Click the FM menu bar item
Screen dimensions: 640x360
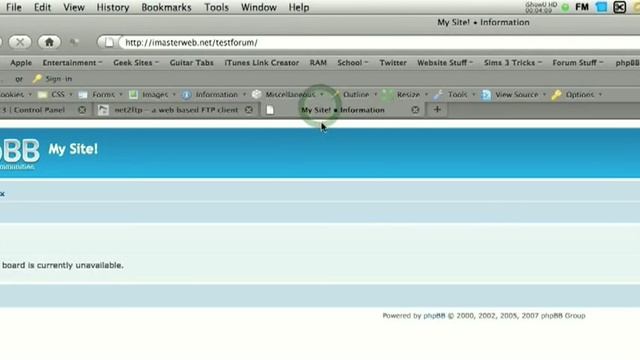point(582,7)
